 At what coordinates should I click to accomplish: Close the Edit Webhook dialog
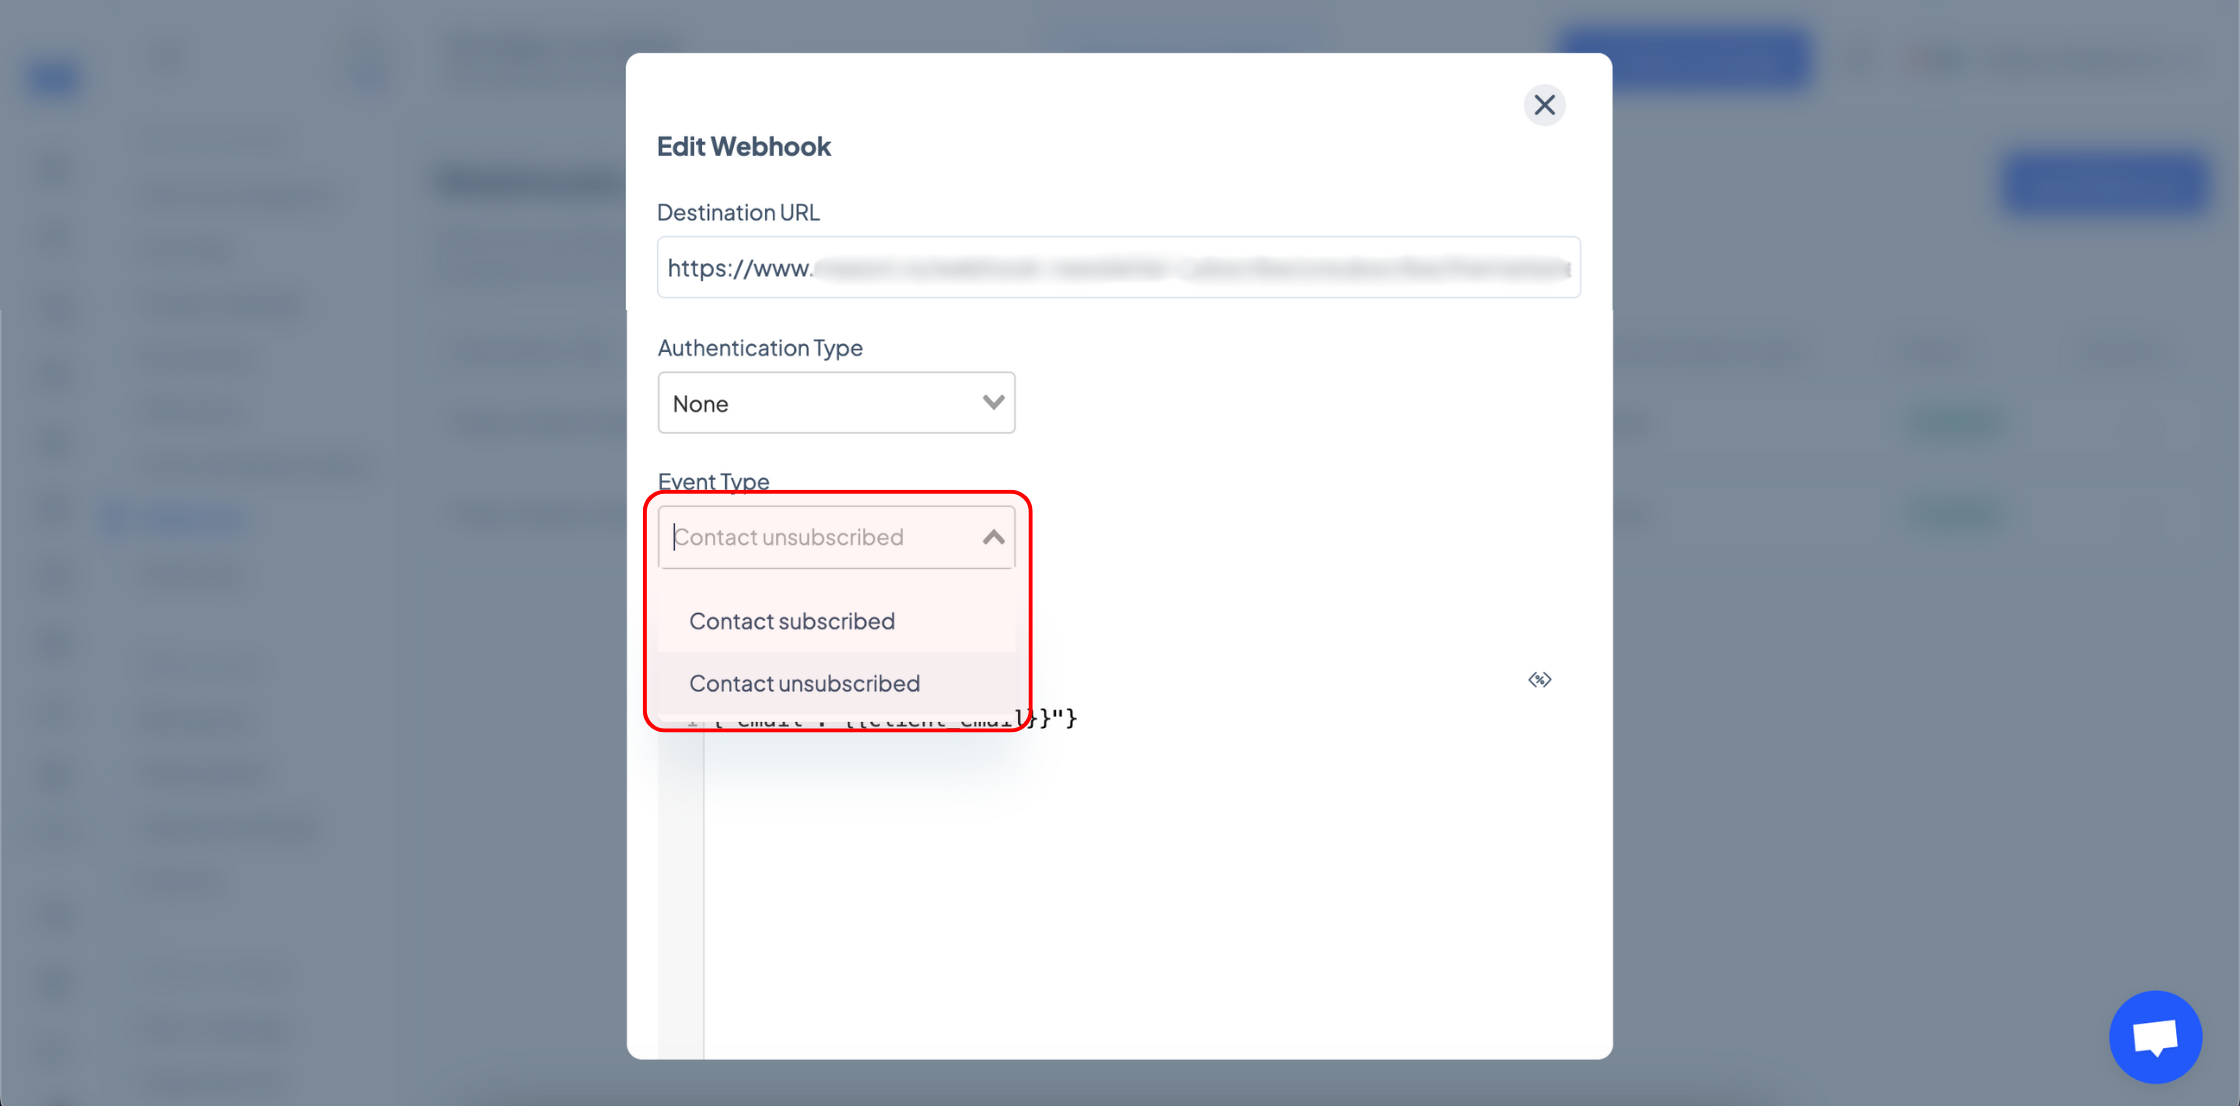point(1544,105)
